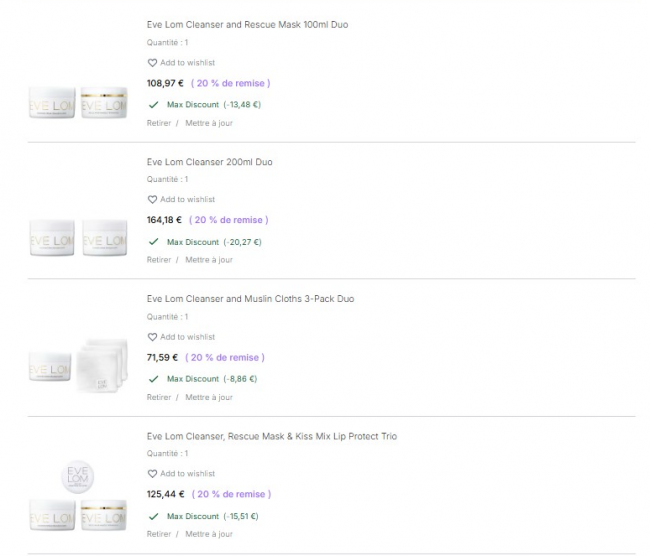This screenshot has height=556, width=650.
Task: Click the Cleanser and Rescue Mask Duo product image
Action: point(79,103)
